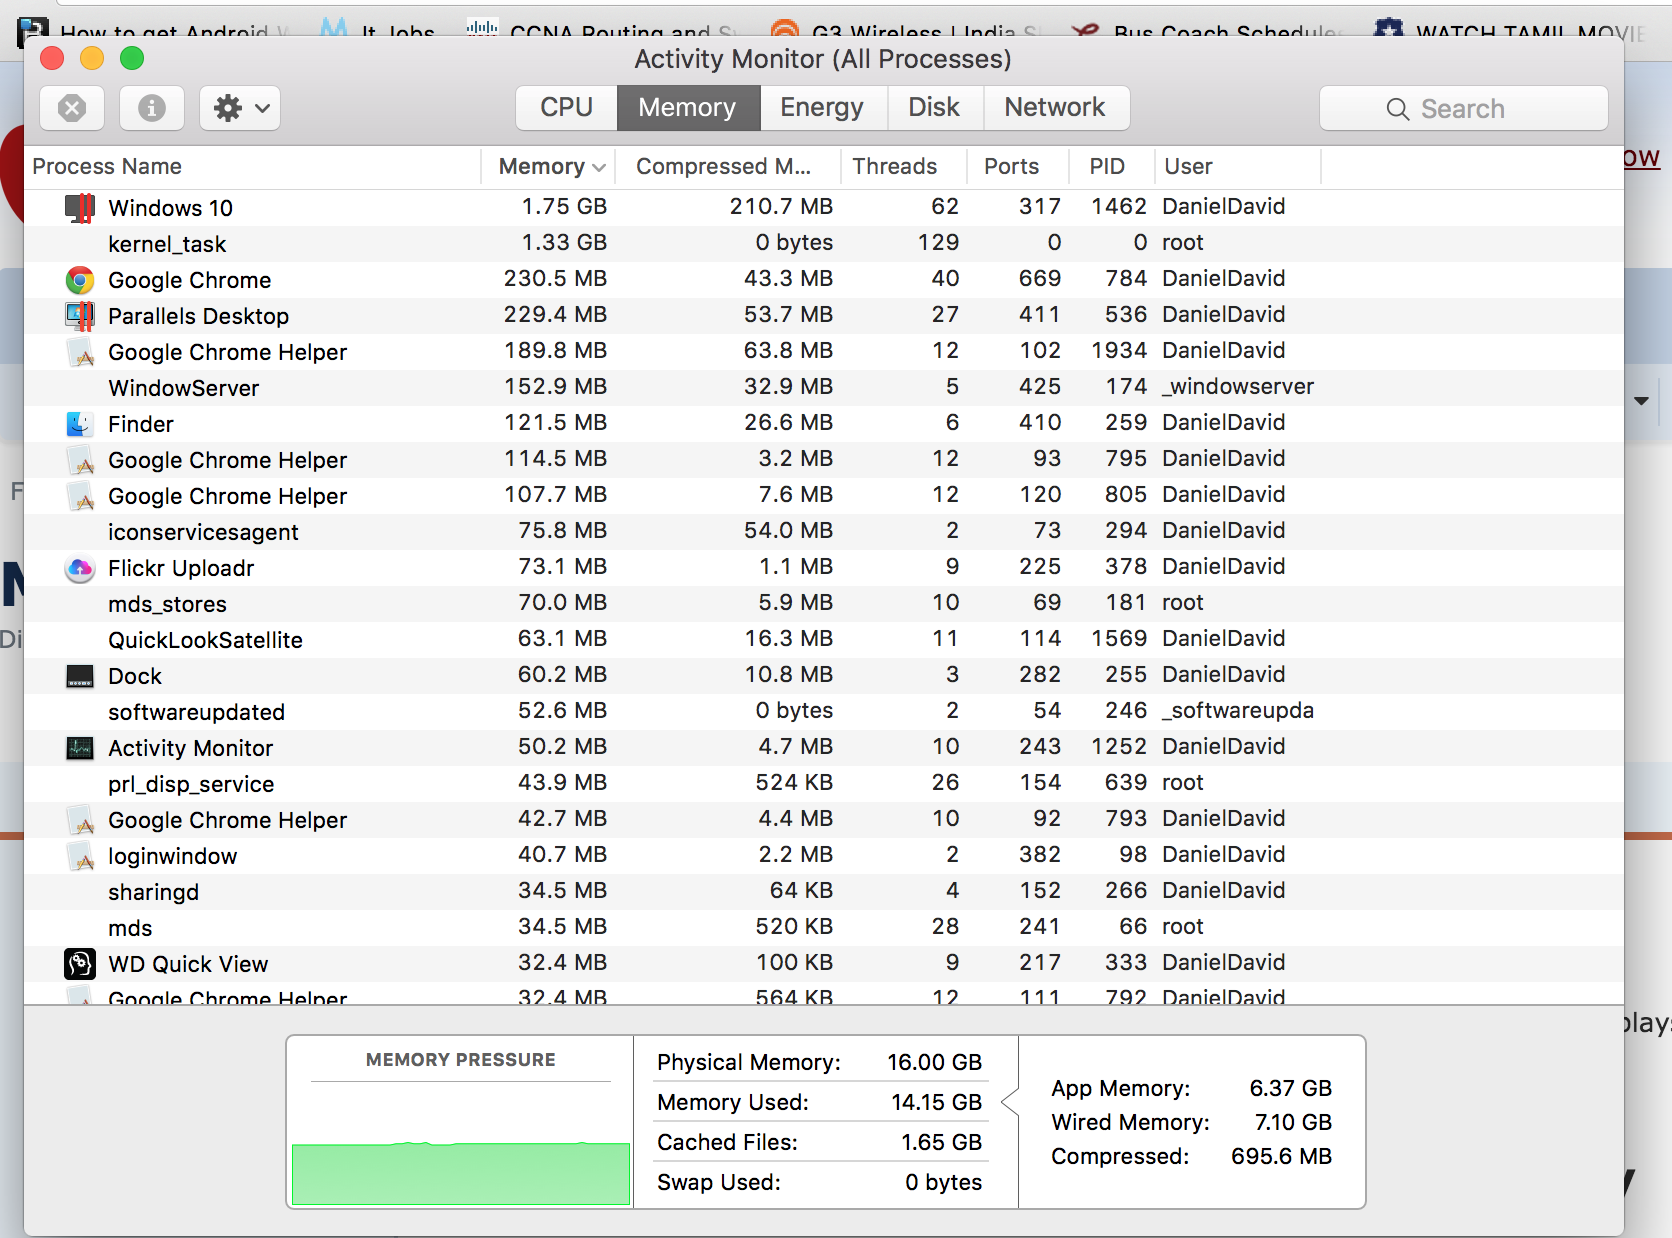Select the Windows 10 process icon
The image size is (1672, 1238).
pyautogui.click(x=80, y=208)
